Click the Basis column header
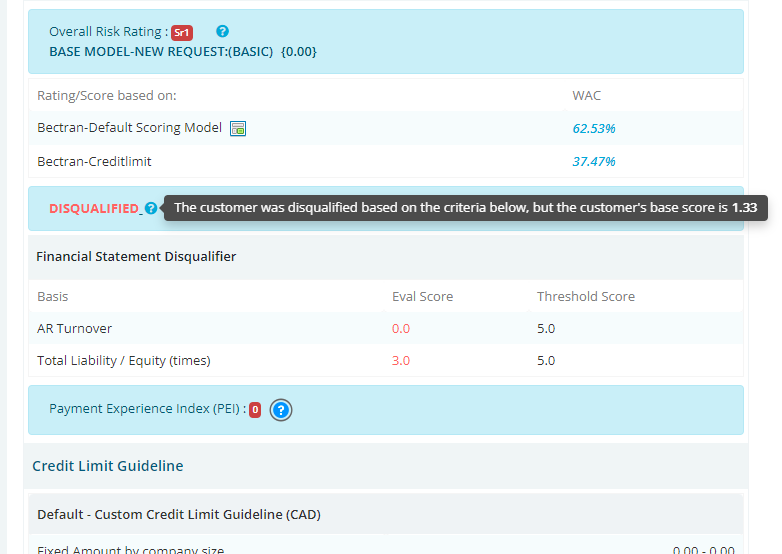The image size is (782, 554). [x=53, y=297]
